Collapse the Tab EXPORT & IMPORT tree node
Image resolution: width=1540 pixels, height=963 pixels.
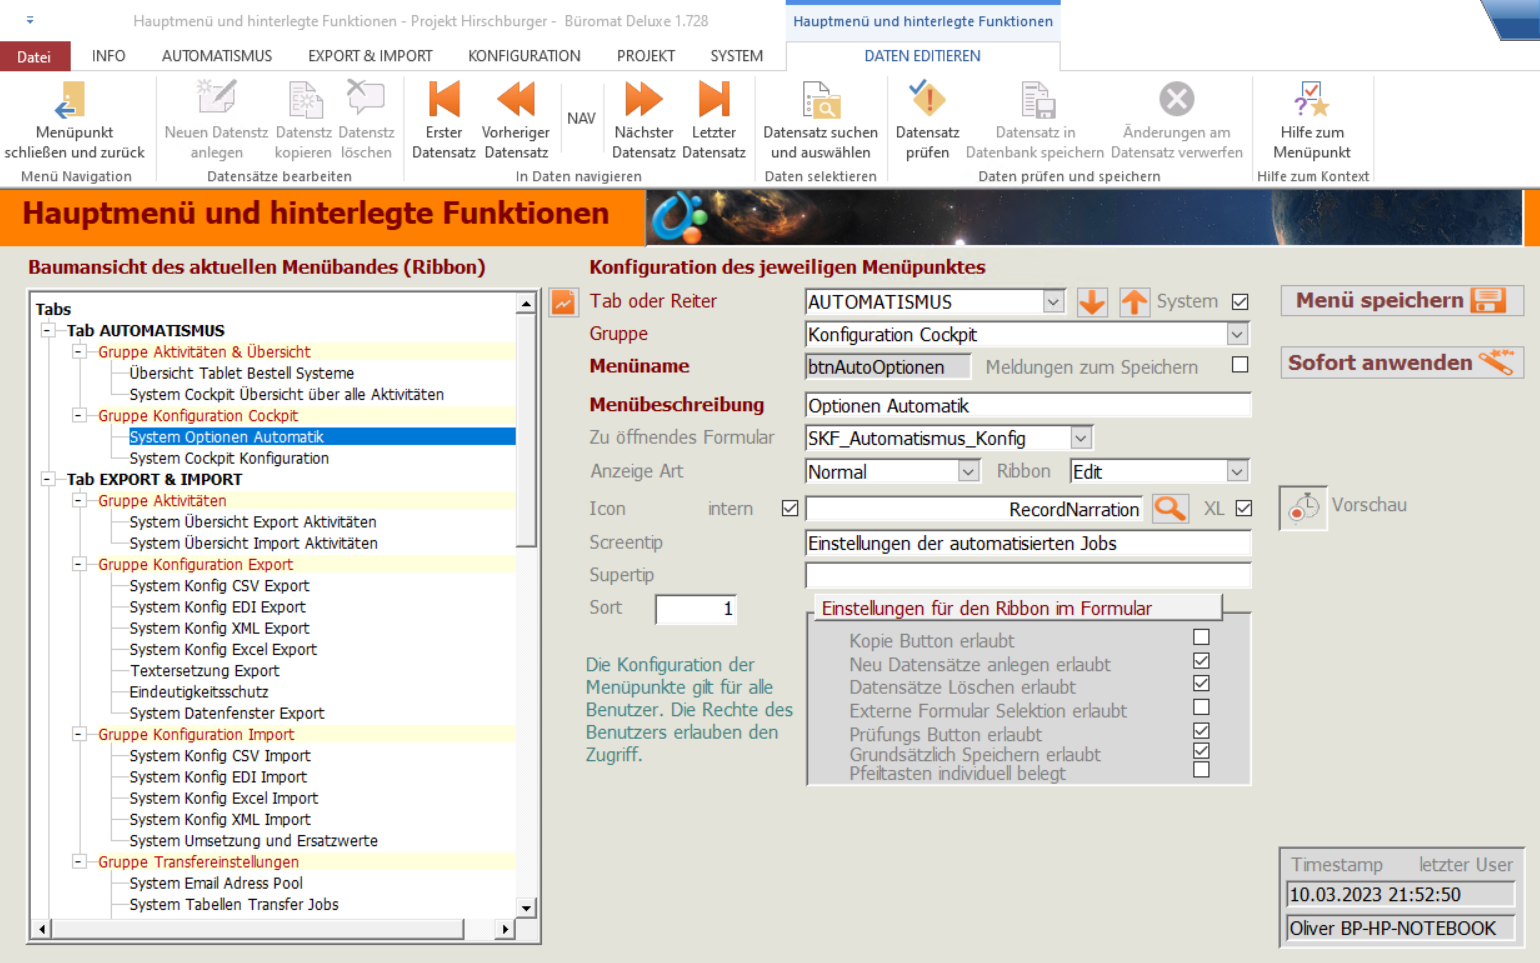click(x=47, y=479)
